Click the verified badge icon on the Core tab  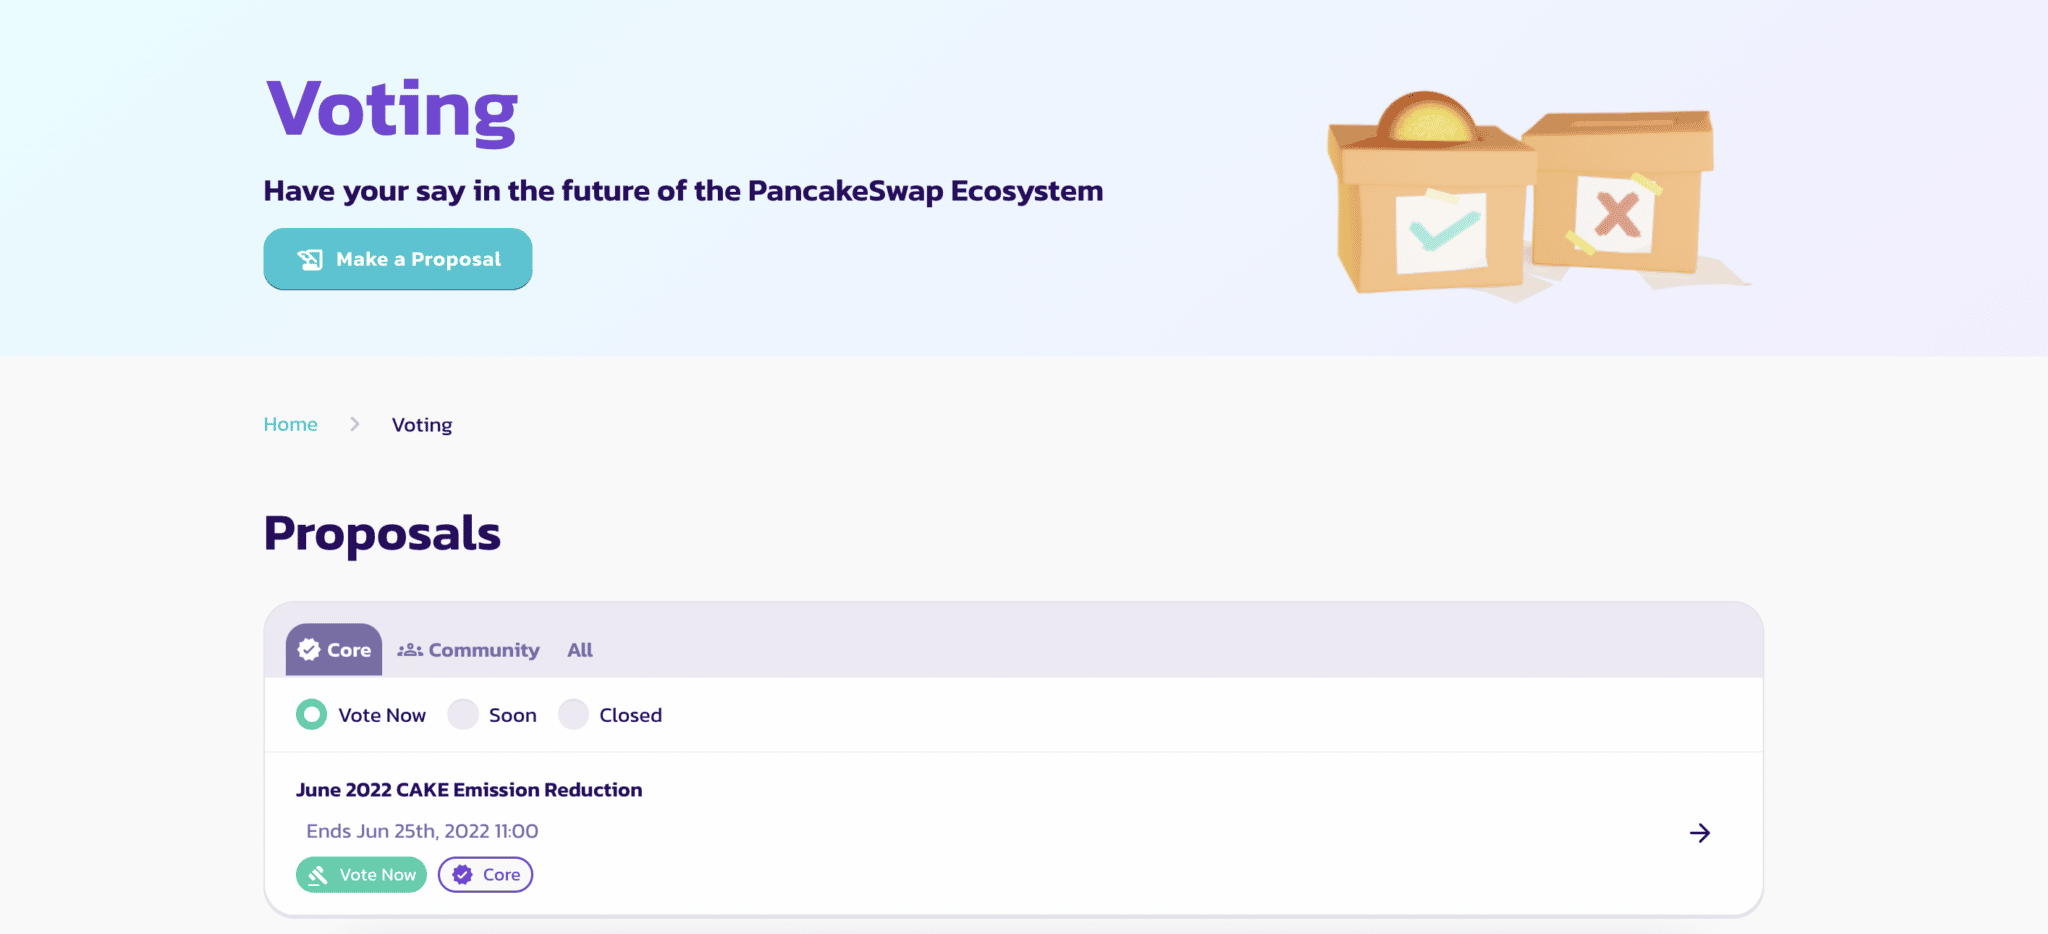tap(308, 649)
